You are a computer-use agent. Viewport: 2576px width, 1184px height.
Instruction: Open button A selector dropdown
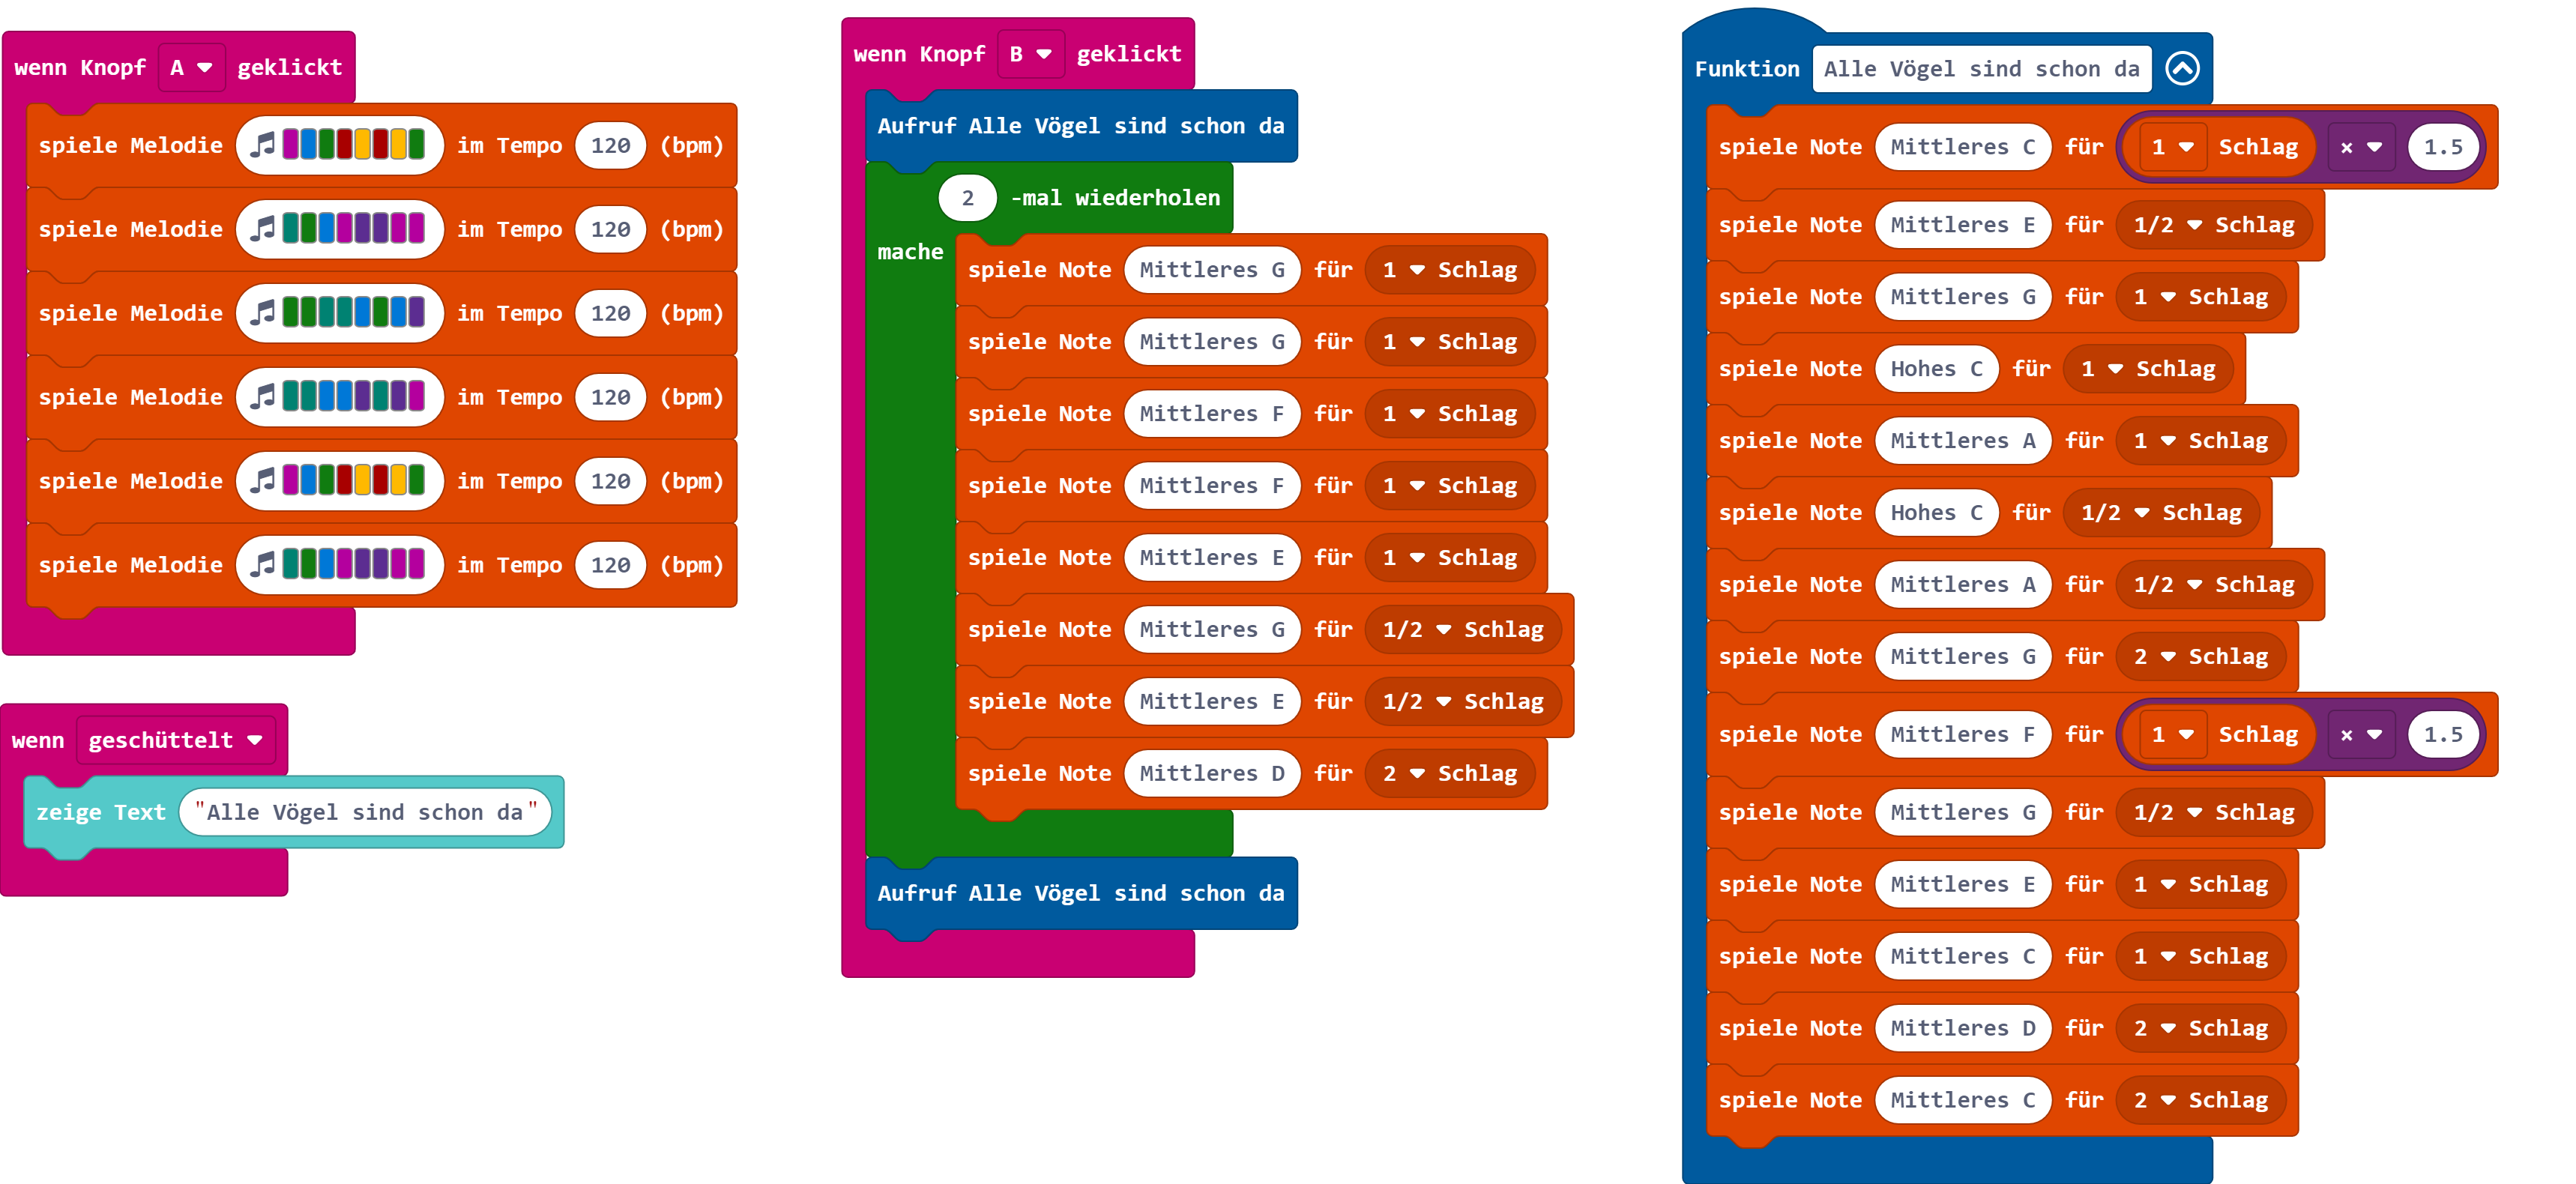191,68
